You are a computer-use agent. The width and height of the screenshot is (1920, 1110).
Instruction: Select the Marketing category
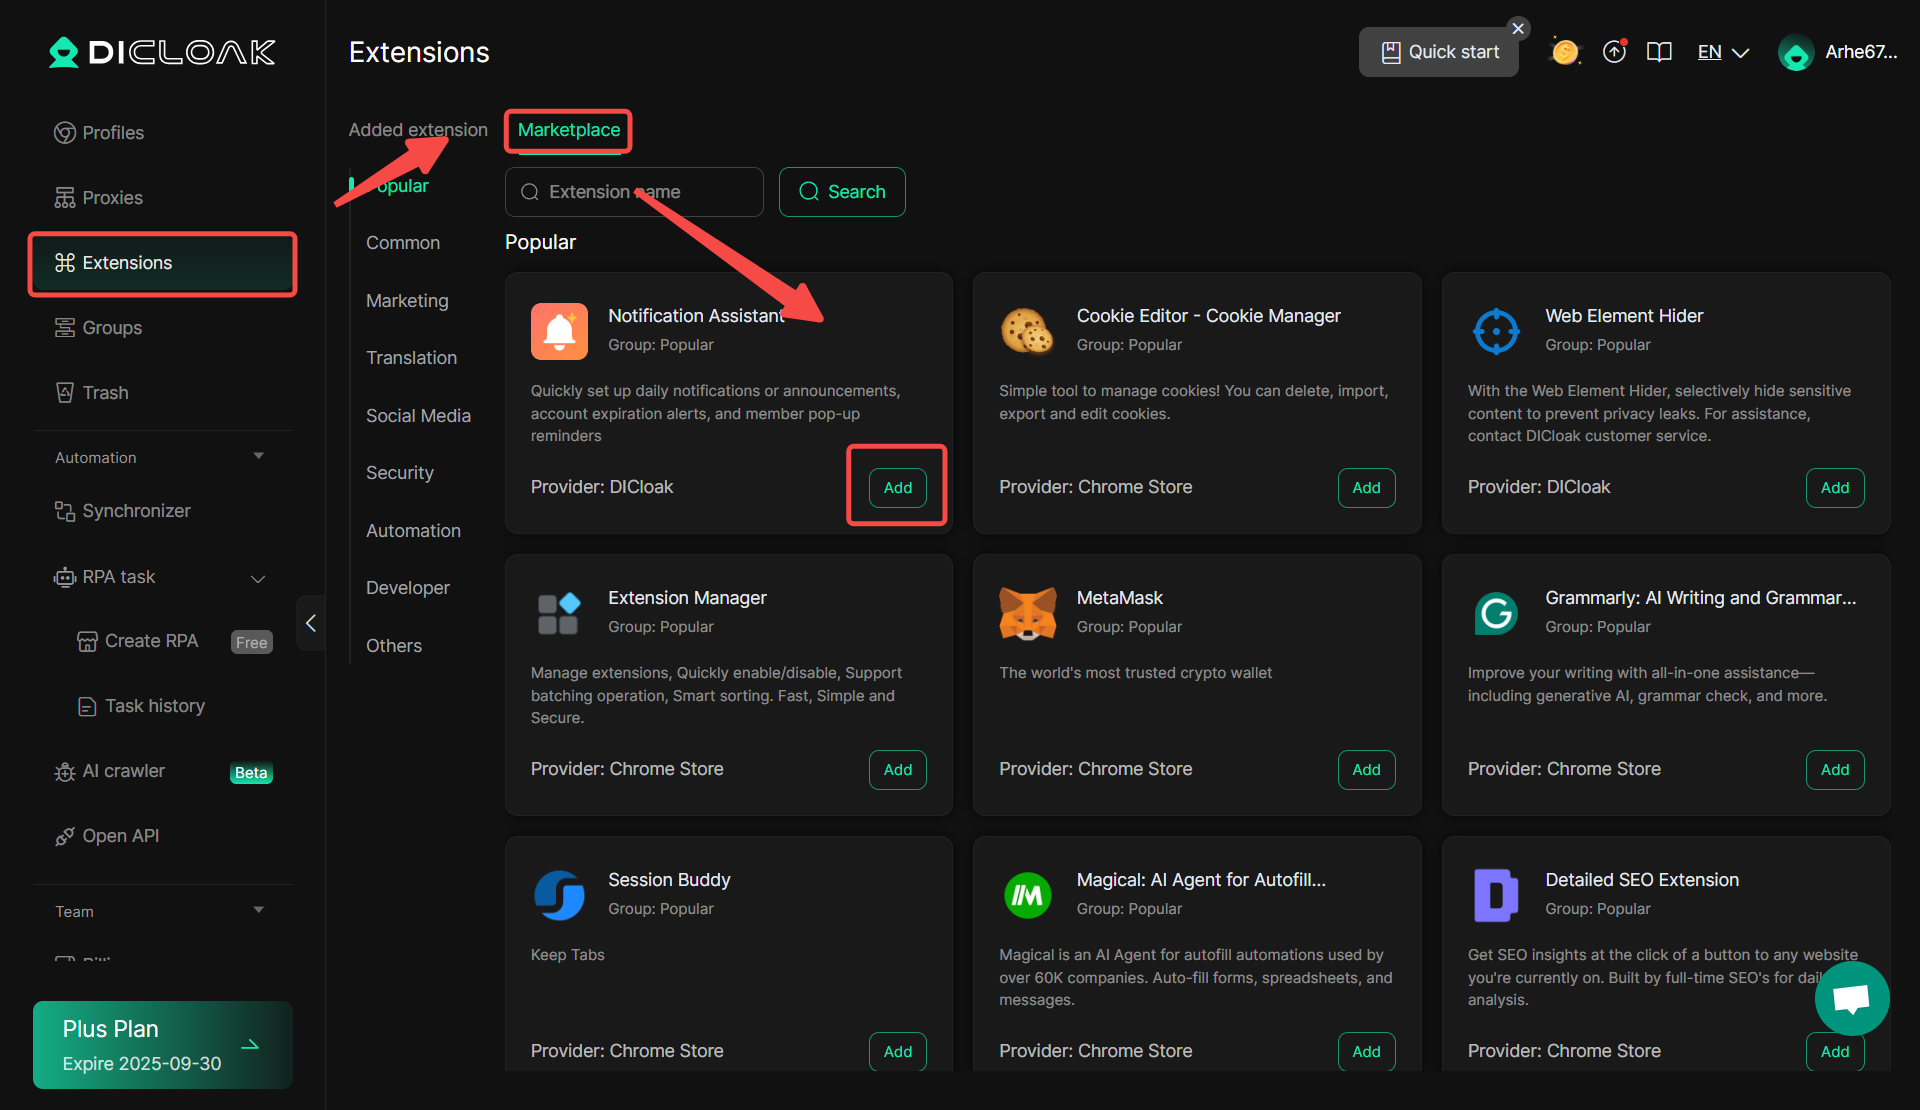tap(407, 301)
